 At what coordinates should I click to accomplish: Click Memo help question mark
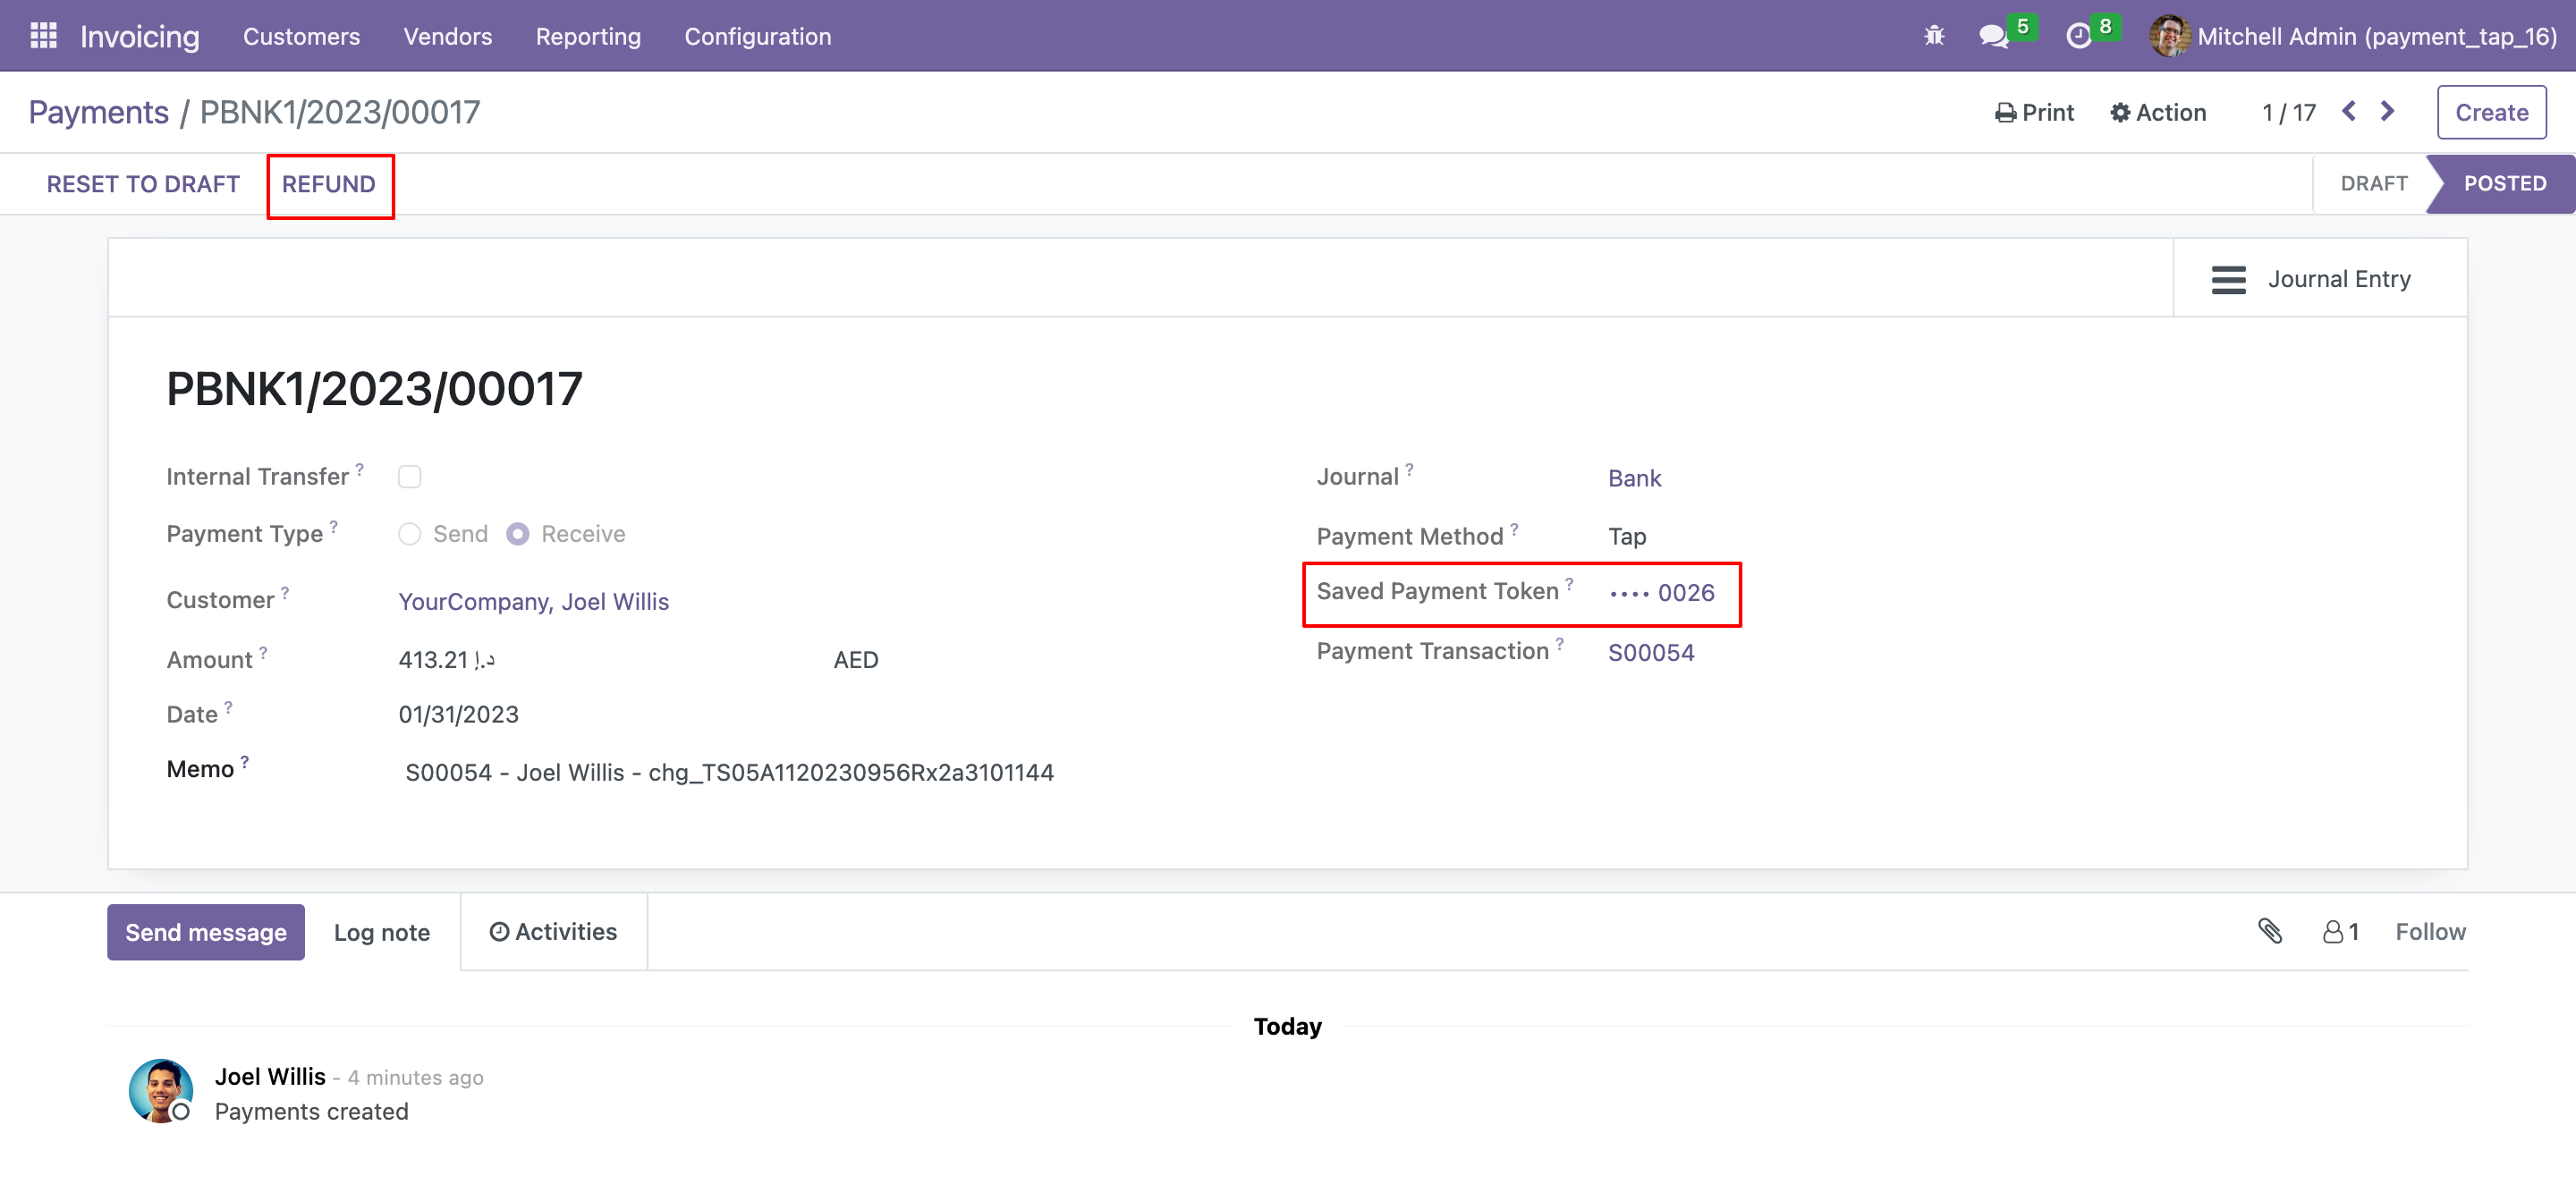tap(245, 761)
